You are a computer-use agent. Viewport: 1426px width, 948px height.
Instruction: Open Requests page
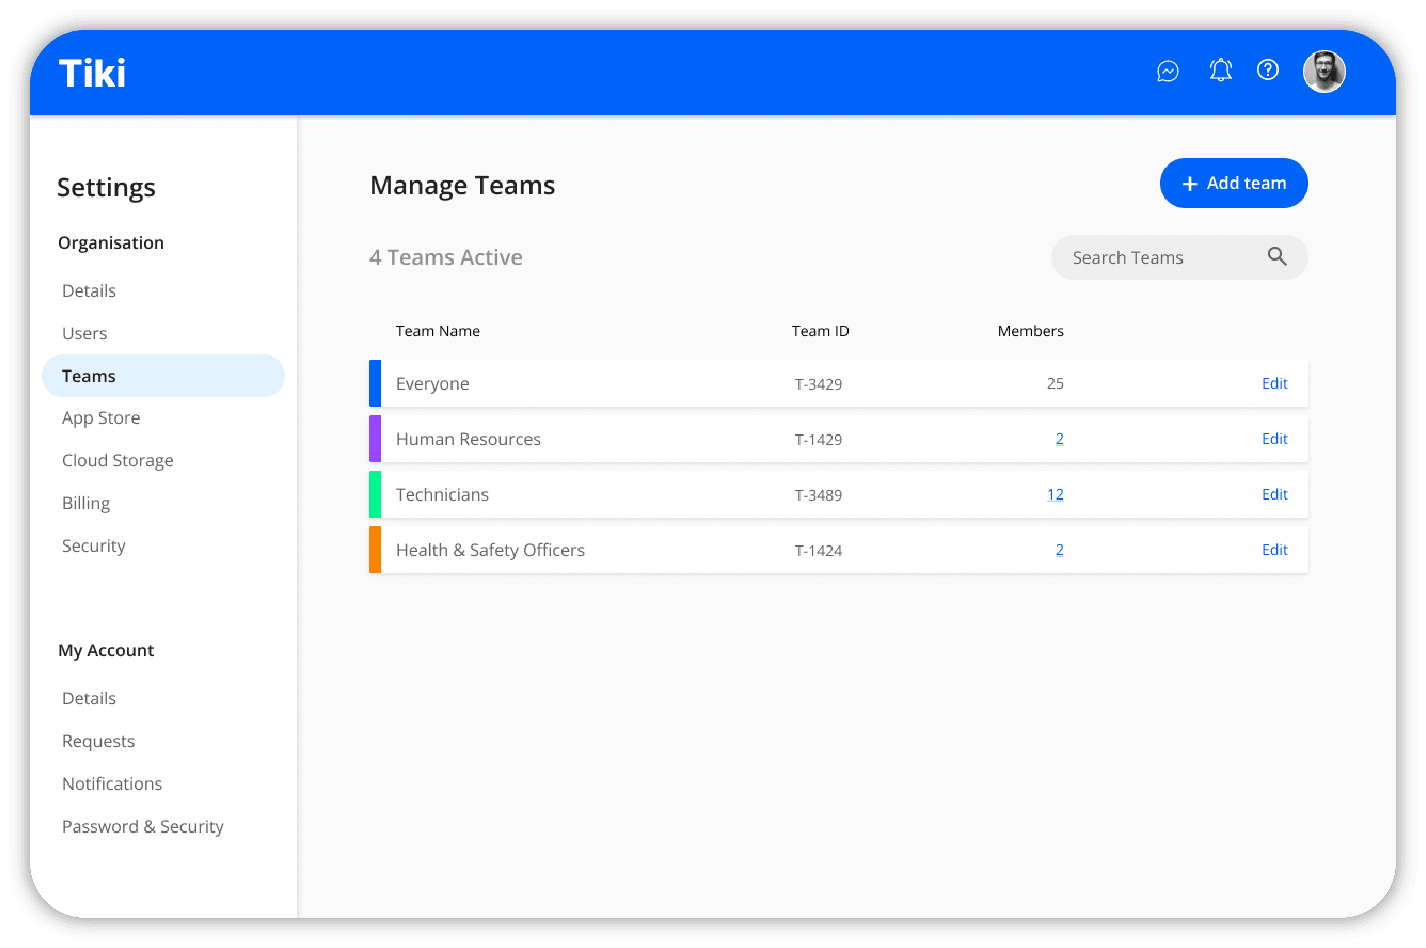pyautogui.click(x=99, y=742)
